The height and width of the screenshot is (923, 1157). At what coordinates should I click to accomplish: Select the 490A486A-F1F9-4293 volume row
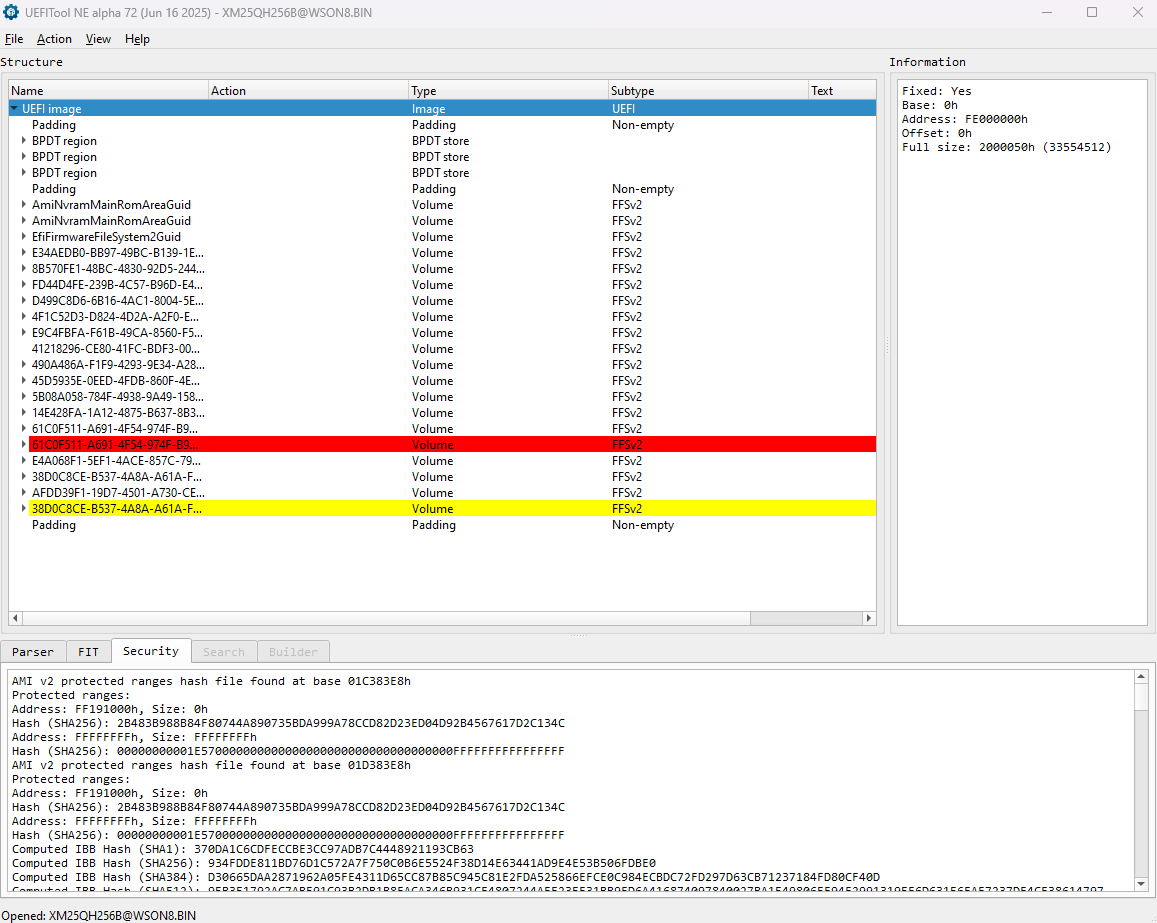coord(442,365)
